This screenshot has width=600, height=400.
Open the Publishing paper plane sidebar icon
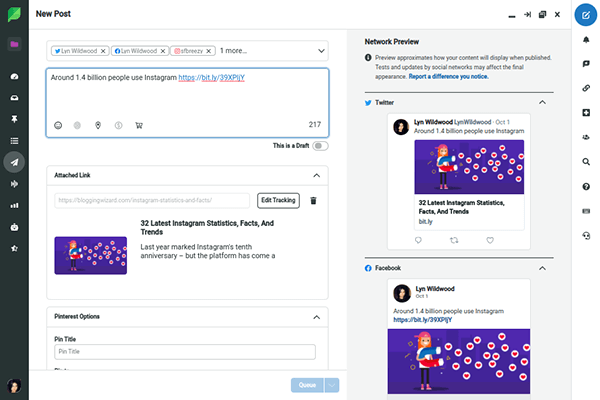click(x=14, y=161)
